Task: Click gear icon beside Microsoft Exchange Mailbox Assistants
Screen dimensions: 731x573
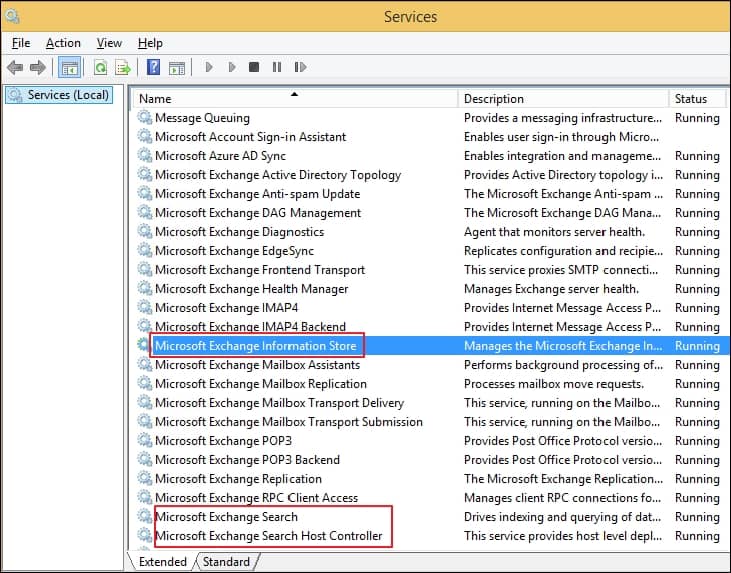Action: [145, 364]
